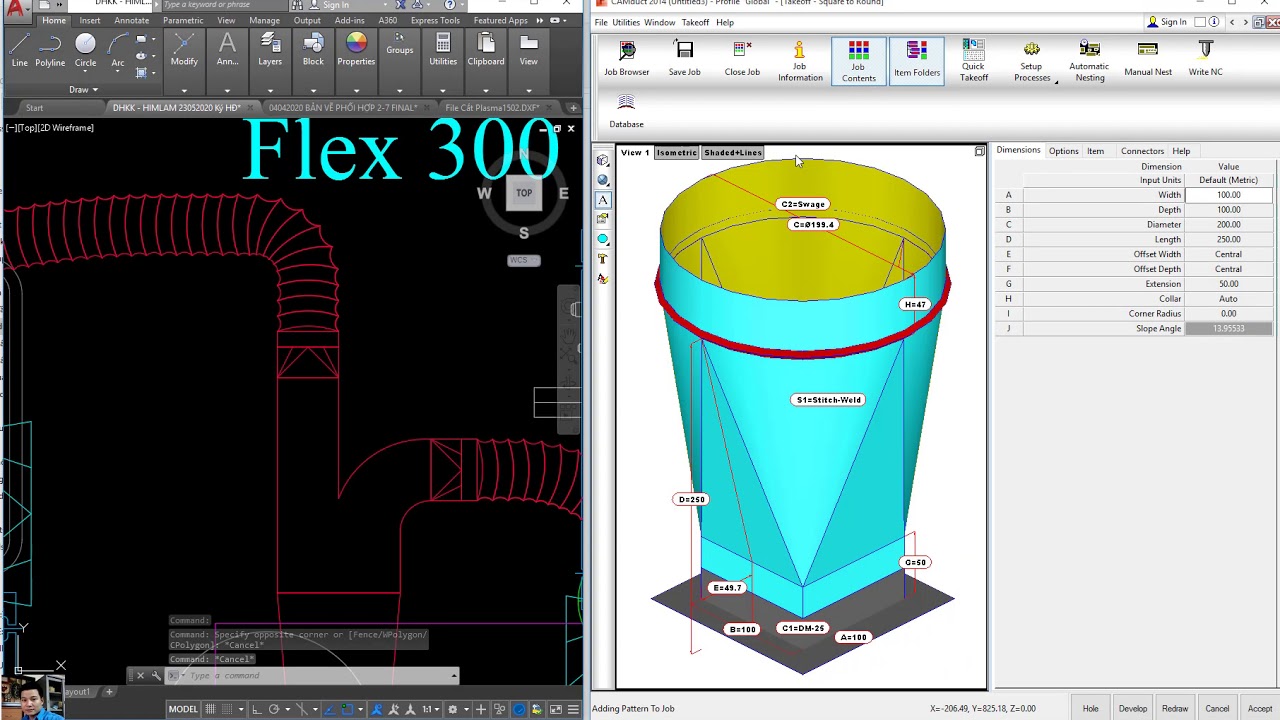
Task: Open the WCS coordinate system dropdown
Action: (524, 260)
